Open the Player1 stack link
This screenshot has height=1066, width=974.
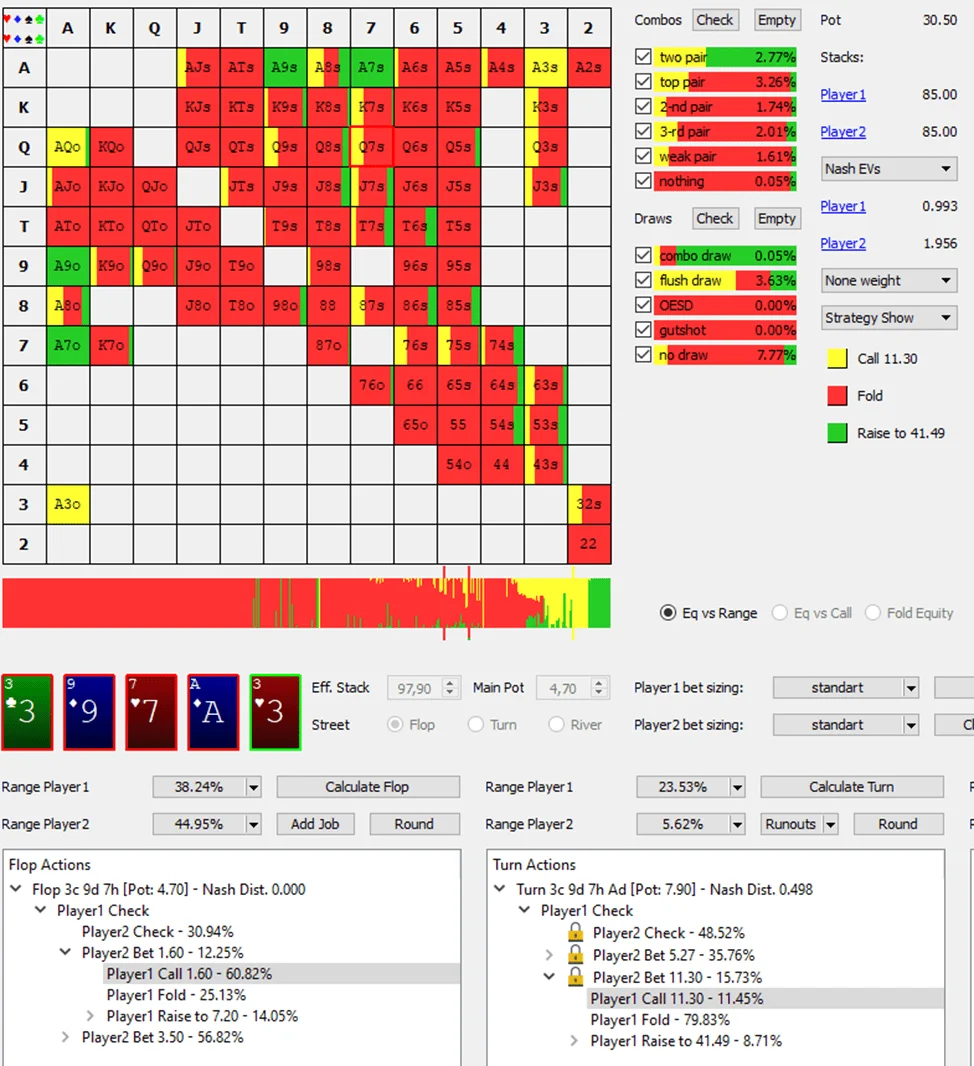843,95
